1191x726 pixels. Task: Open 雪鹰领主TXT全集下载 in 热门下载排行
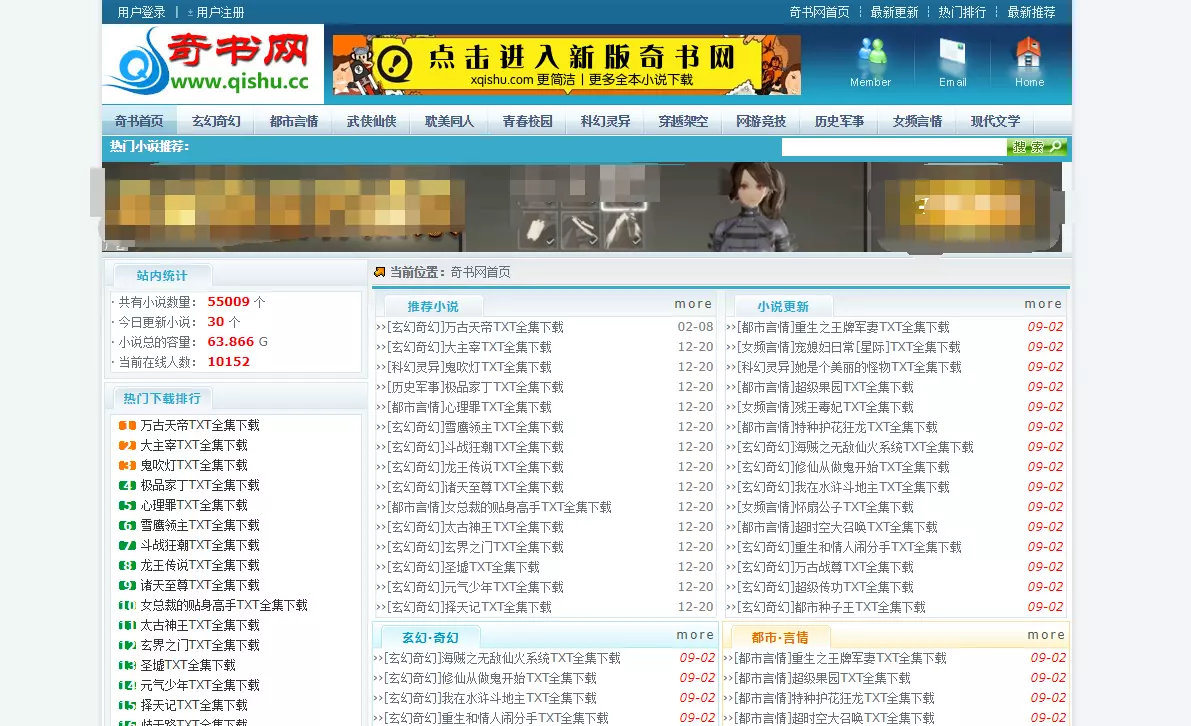(x=200, y=526)
